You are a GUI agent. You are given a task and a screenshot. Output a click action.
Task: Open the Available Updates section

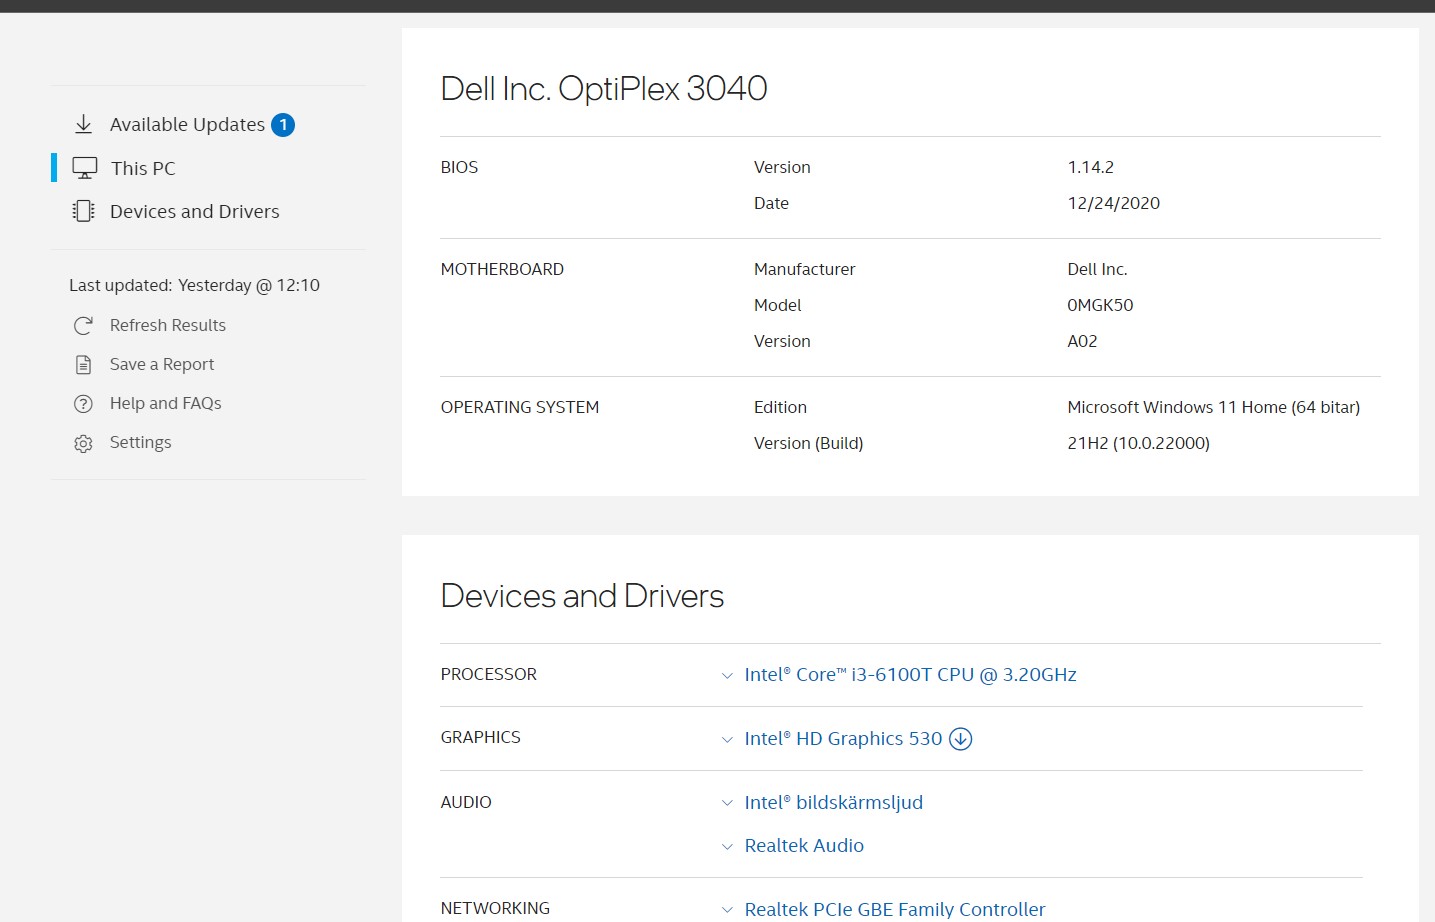tap(187, 125)
